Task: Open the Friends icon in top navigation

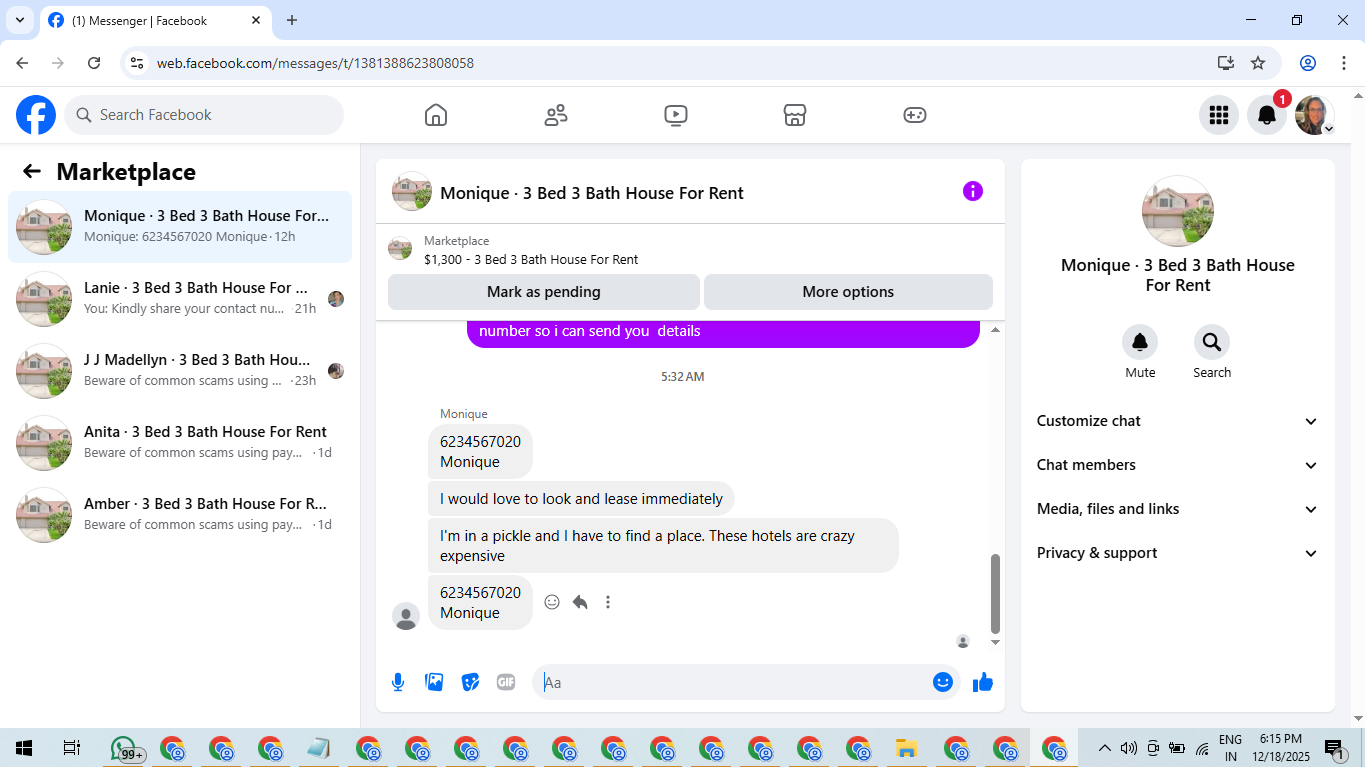Action: (556, 115)
